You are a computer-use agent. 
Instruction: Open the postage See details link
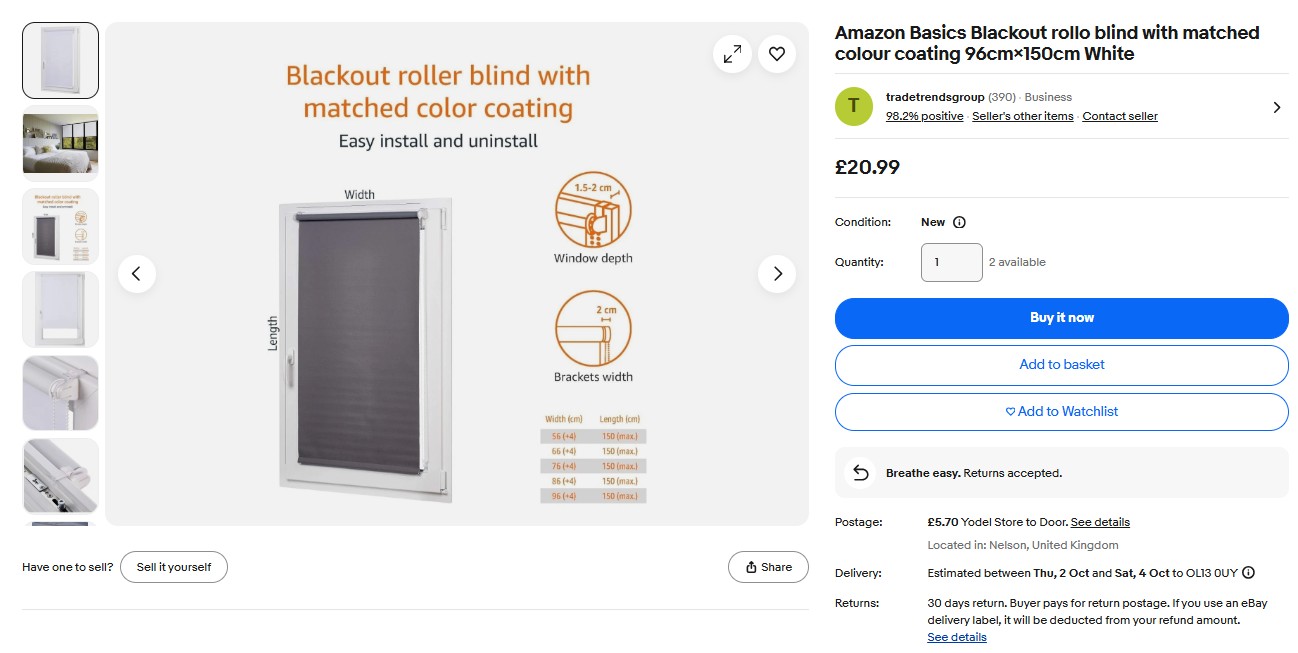click(x=1100, y=522)
